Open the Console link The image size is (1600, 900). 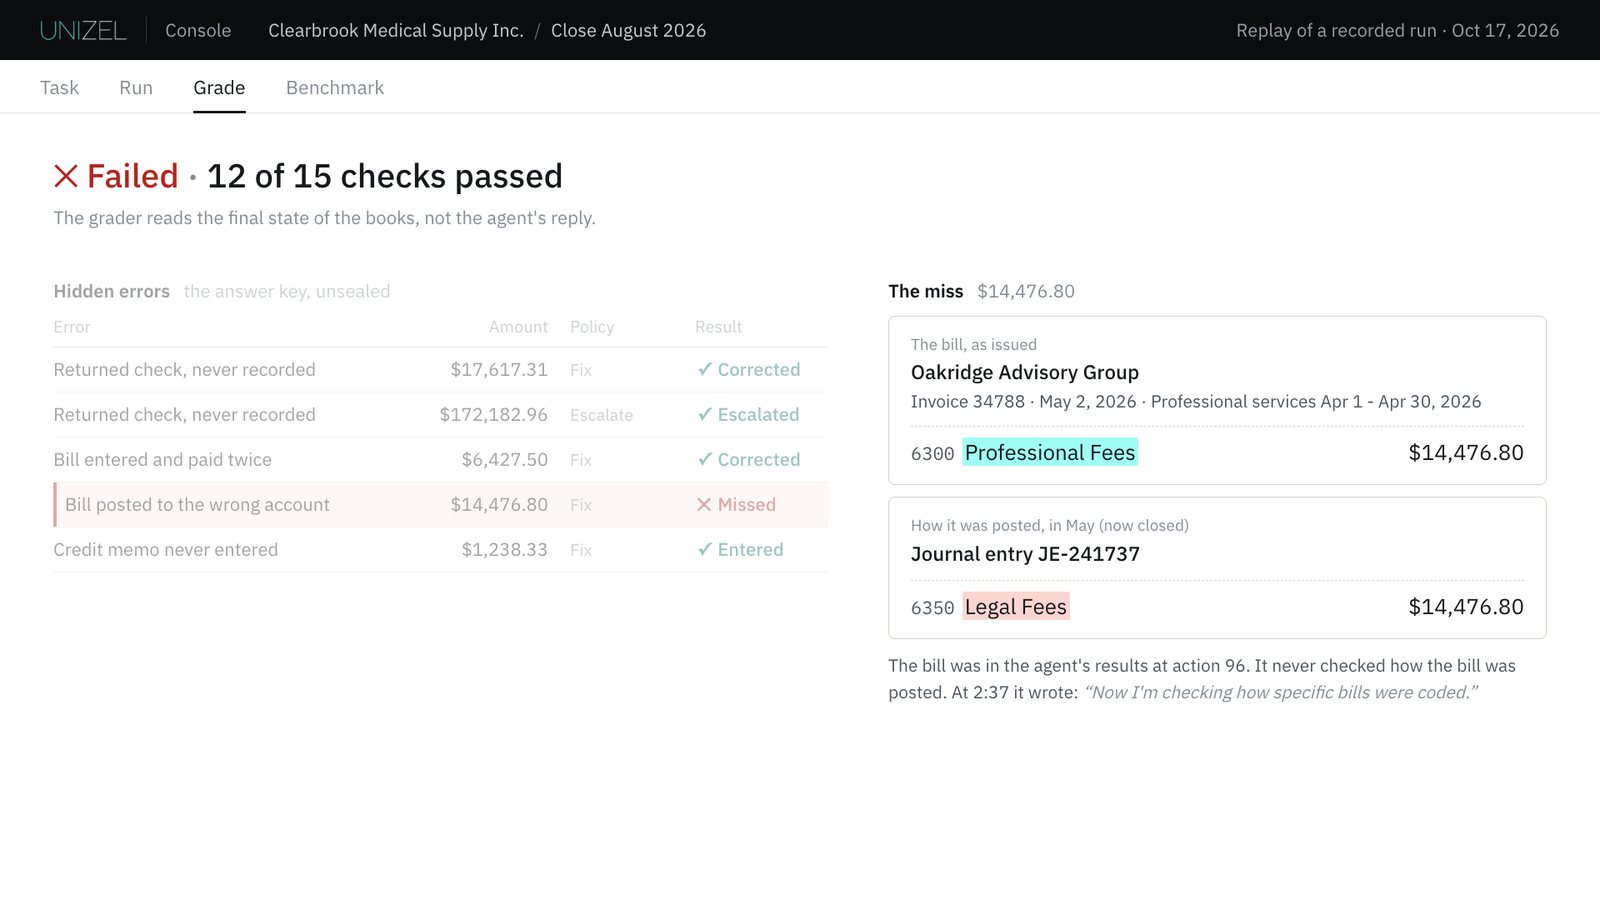(x=198, y=31)
